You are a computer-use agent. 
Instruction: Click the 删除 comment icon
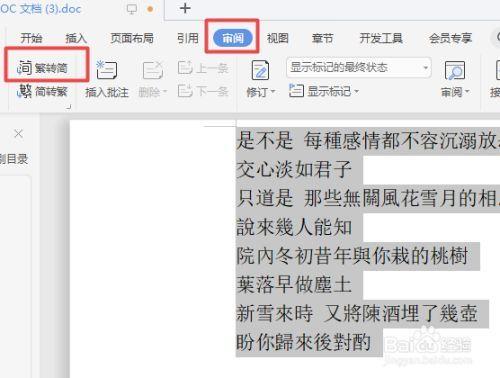[x=152, y=70]
